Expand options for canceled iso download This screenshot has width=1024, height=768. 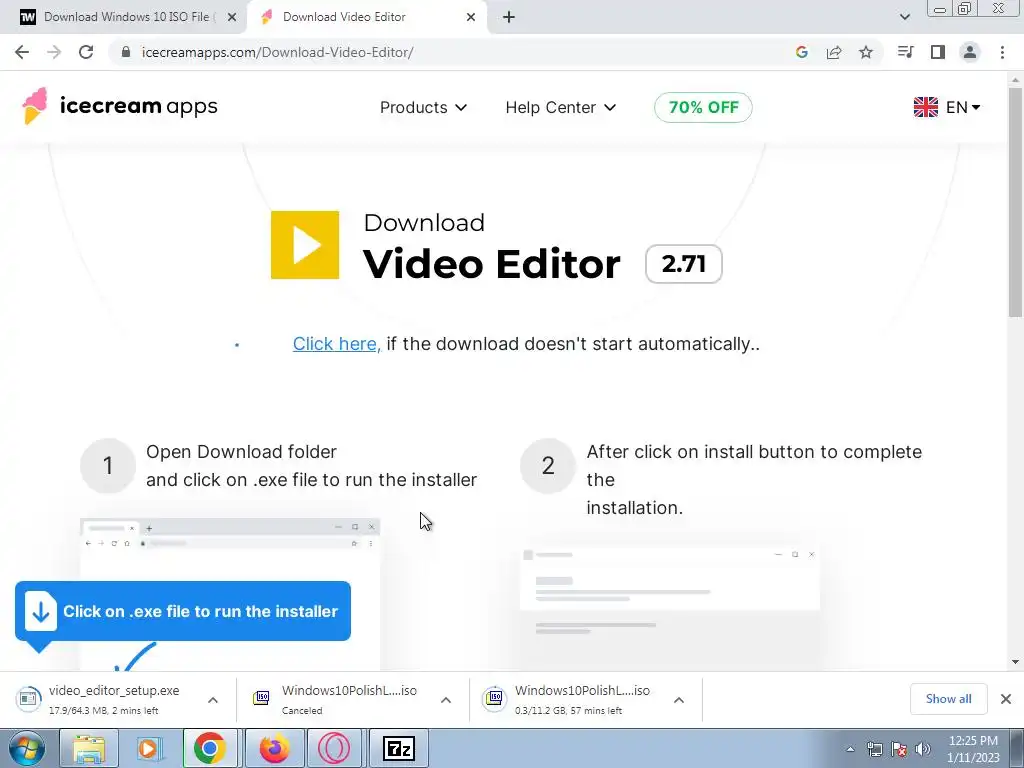point(446,700)
